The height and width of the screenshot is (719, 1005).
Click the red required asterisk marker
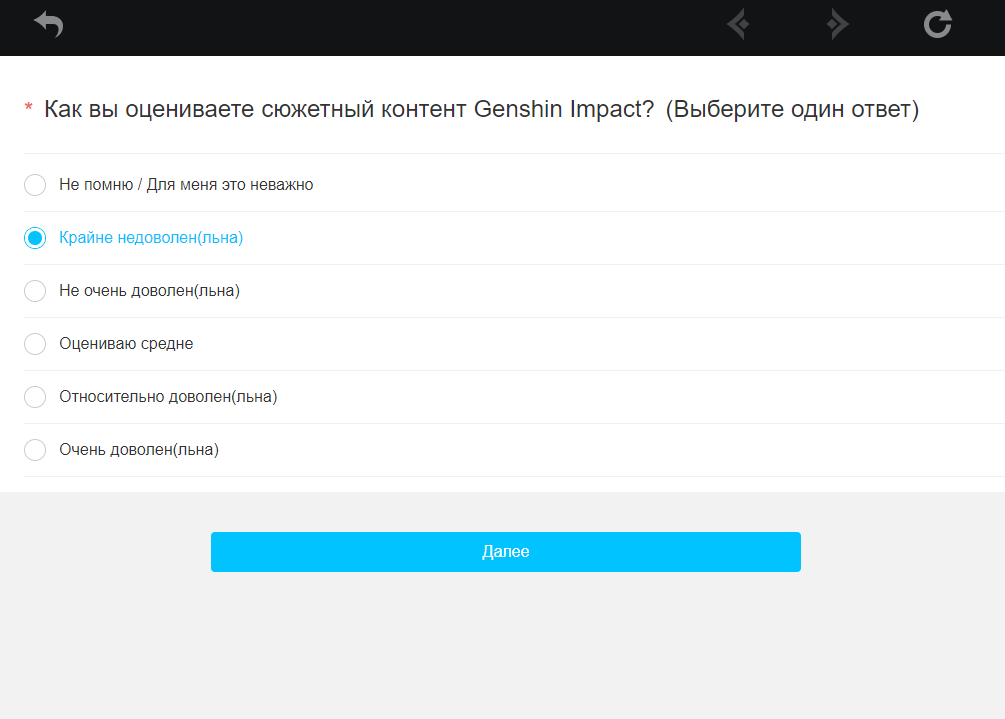[x=28, y=106]
